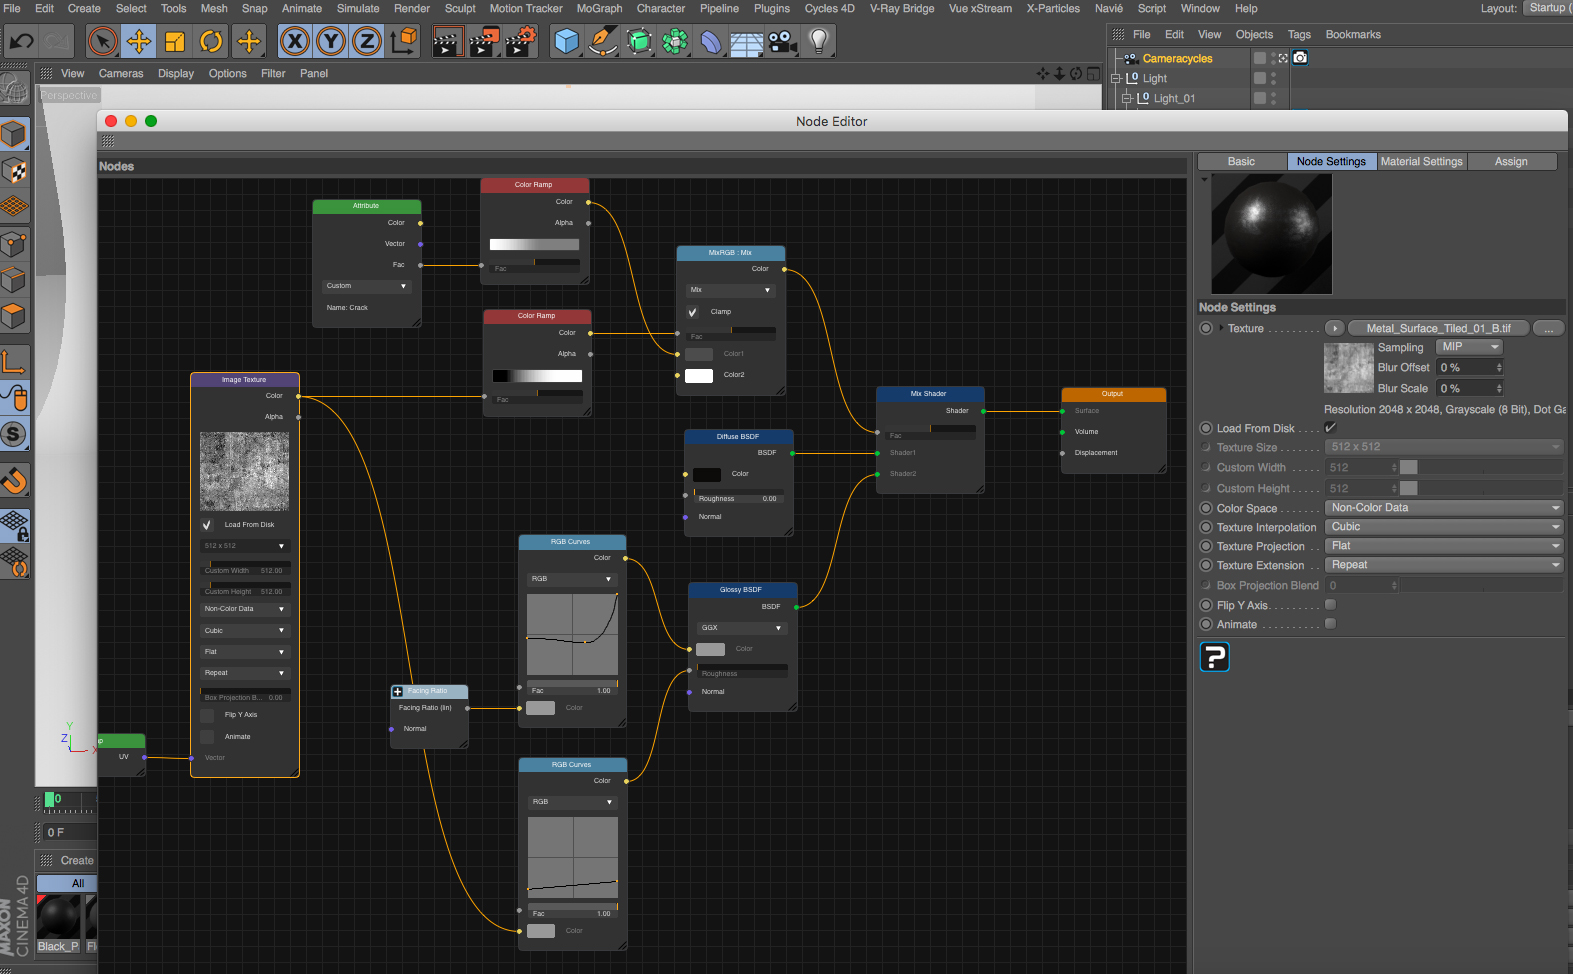The height and width of the screenshot is (974, 1573).
Task: Open the Color Space dropdown
Action: pyautogui.click(x=1444, y=508)
